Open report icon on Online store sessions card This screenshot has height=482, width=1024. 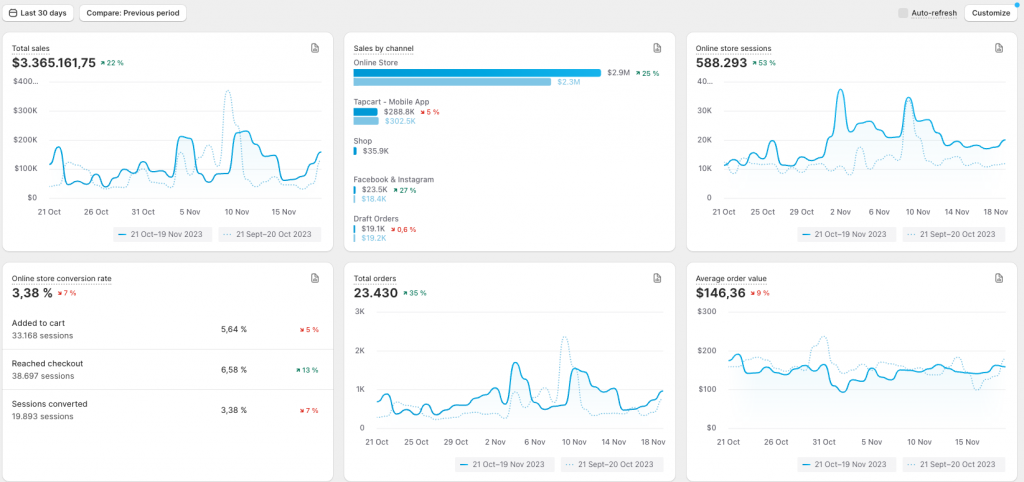(x=999, y=48)
